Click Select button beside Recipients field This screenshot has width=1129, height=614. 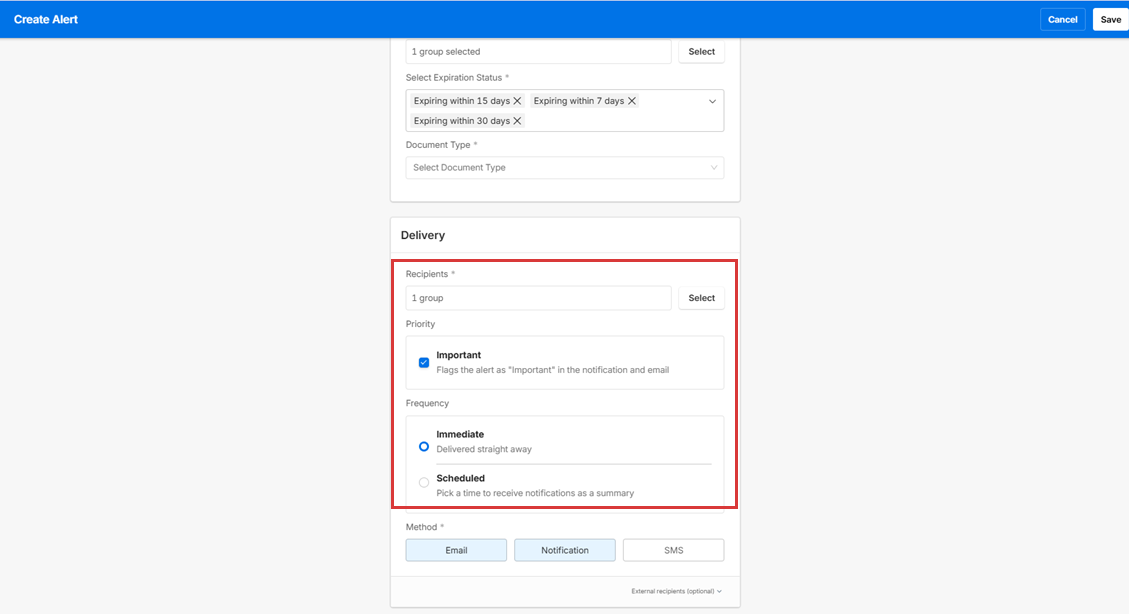pos(701,298)
